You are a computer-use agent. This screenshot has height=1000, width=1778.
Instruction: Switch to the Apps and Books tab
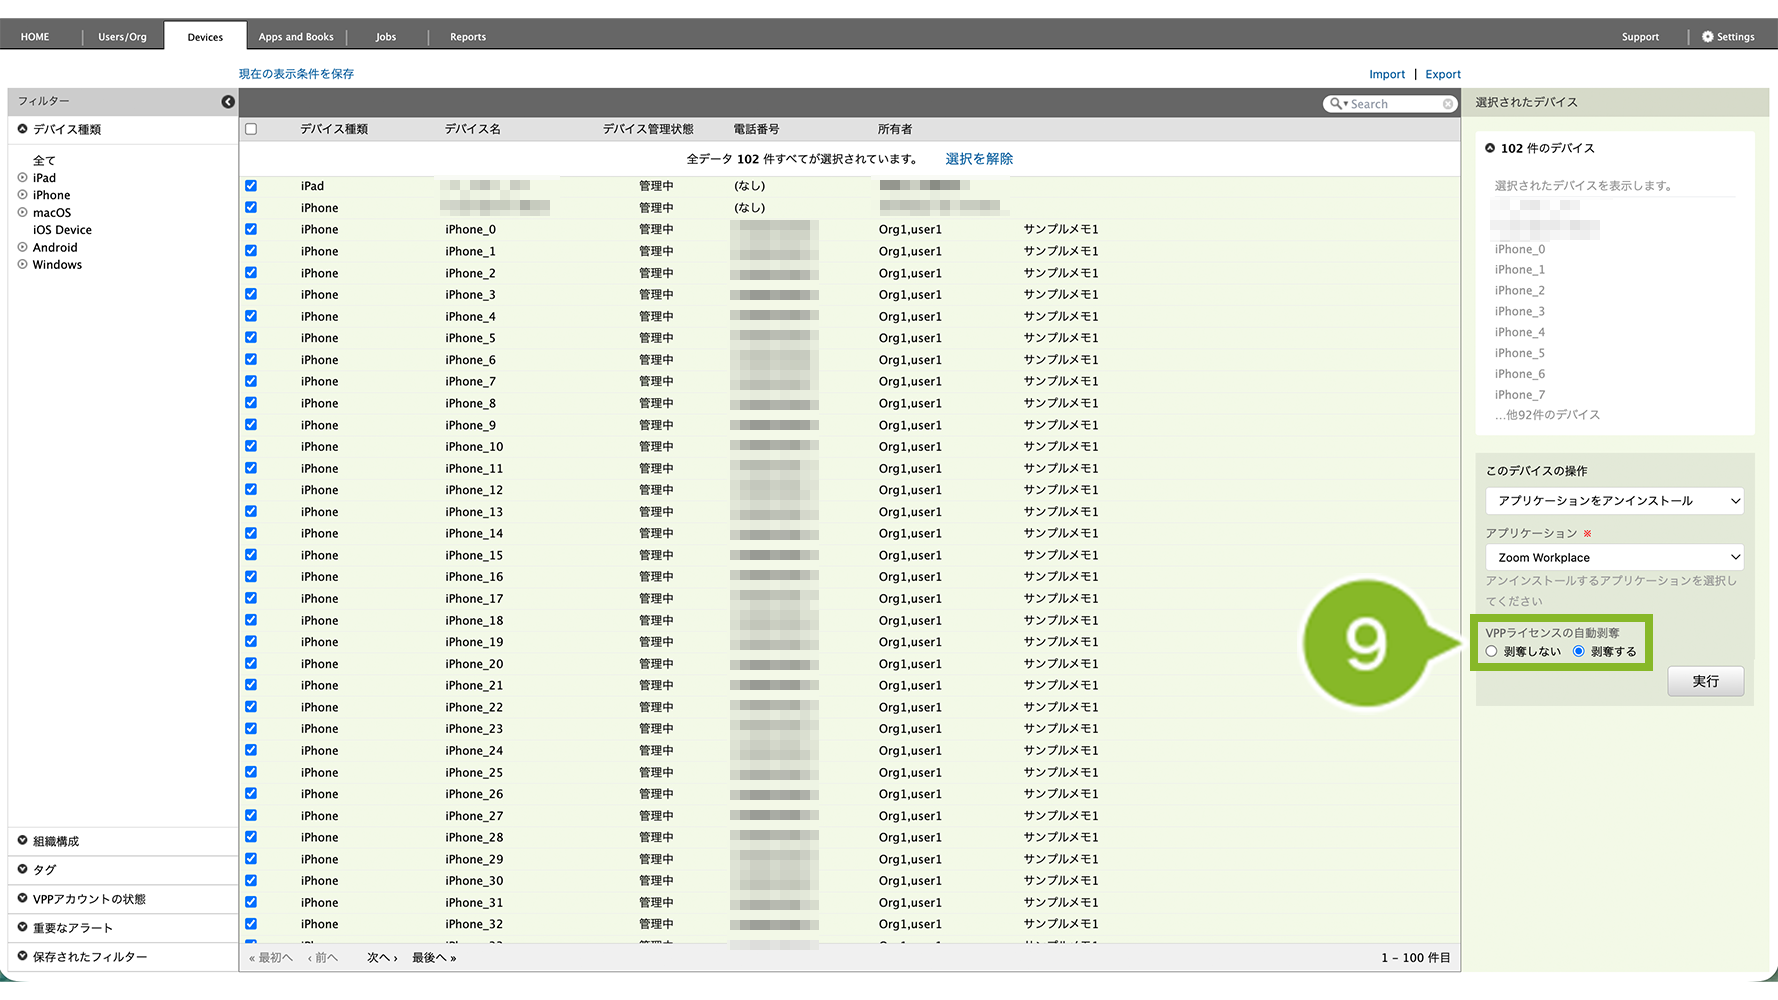click(296, 37)
